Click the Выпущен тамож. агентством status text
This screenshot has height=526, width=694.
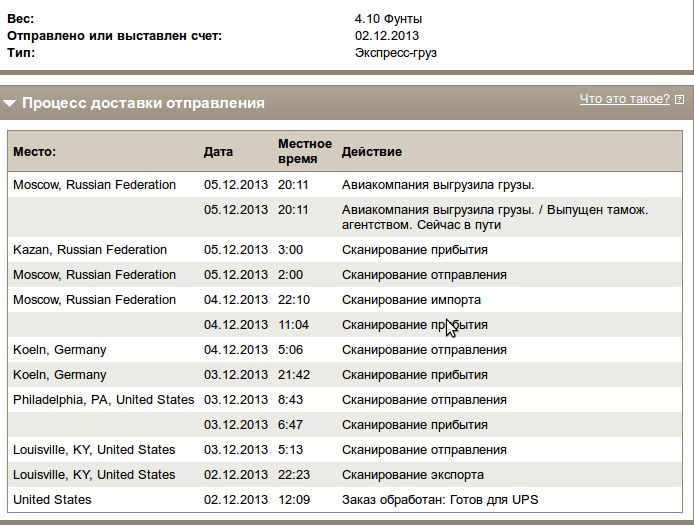tap(494, 217)
